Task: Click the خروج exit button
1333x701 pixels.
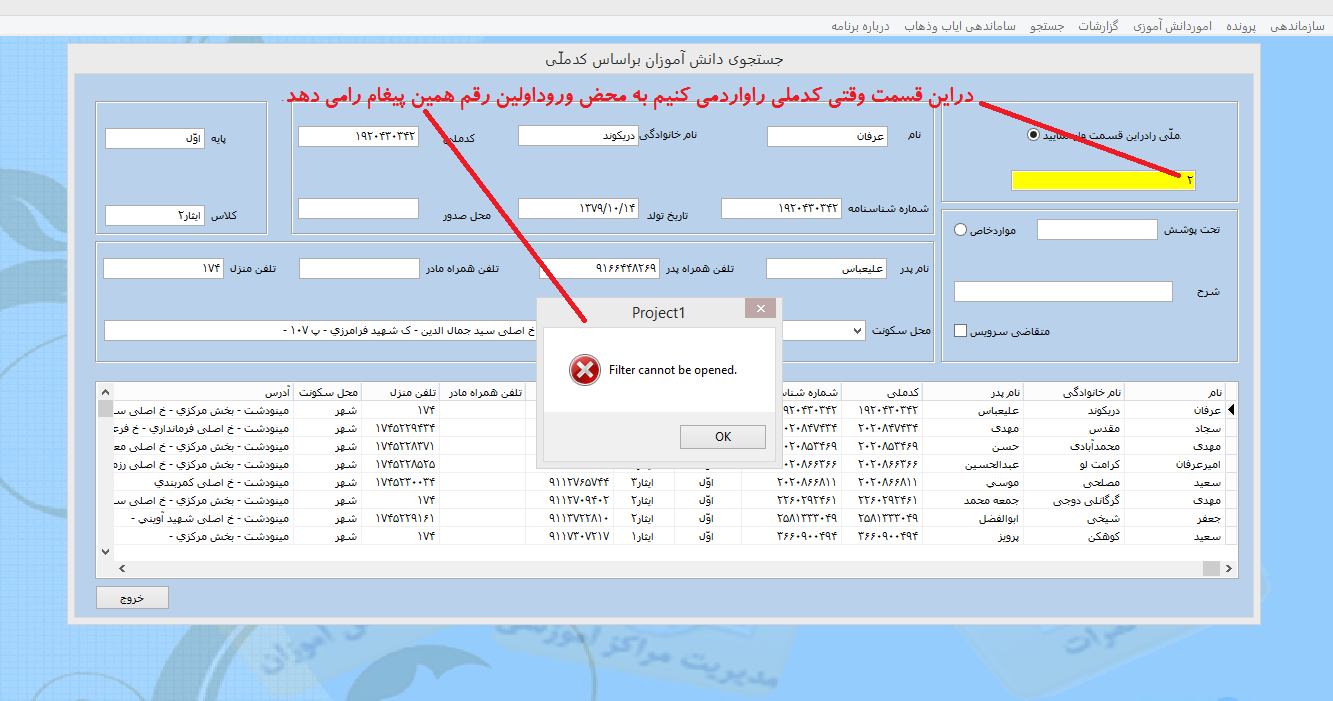Action: [x=132, y=598]
